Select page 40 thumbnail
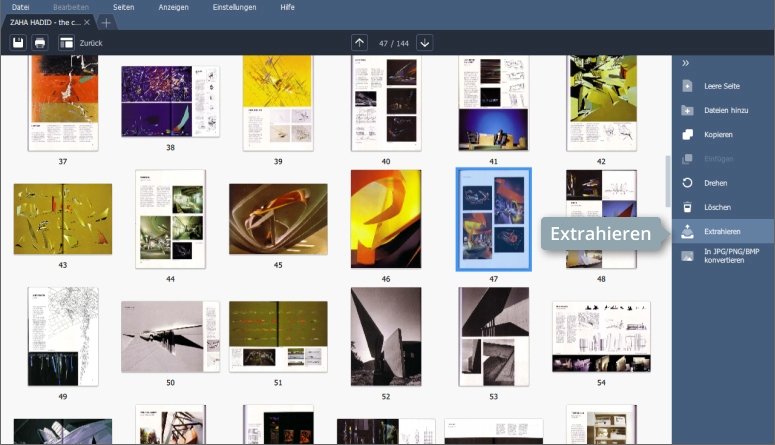 click(386, 103)
